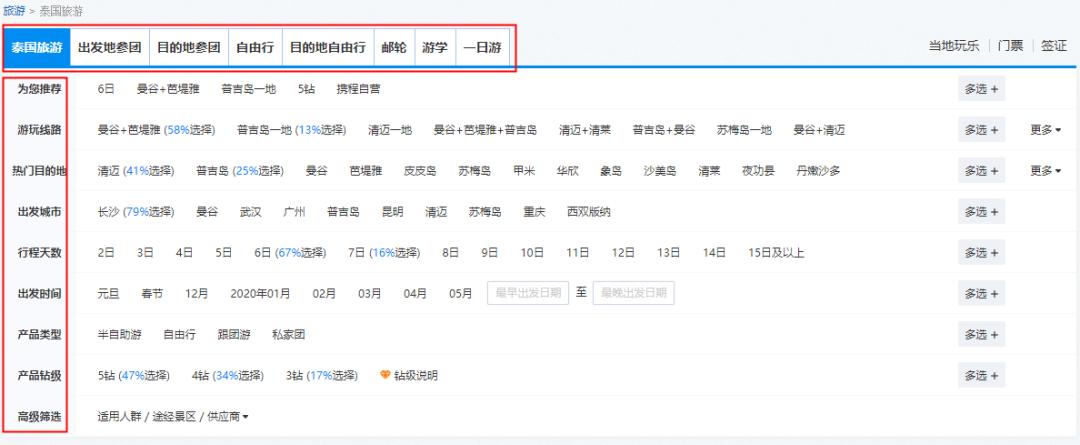Click the 当地玩乐 link
The width and height of the screenshot is (1080, 445).
pyautogui.click(x=953, y=46)
